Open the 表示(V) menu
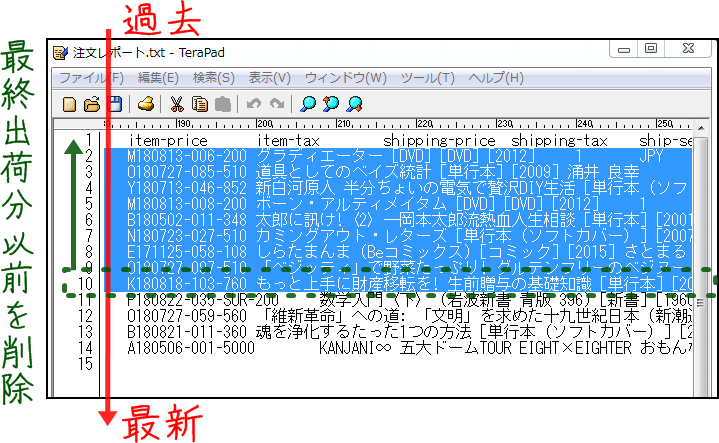Screen dimensions: 719x443 (269, 77)
